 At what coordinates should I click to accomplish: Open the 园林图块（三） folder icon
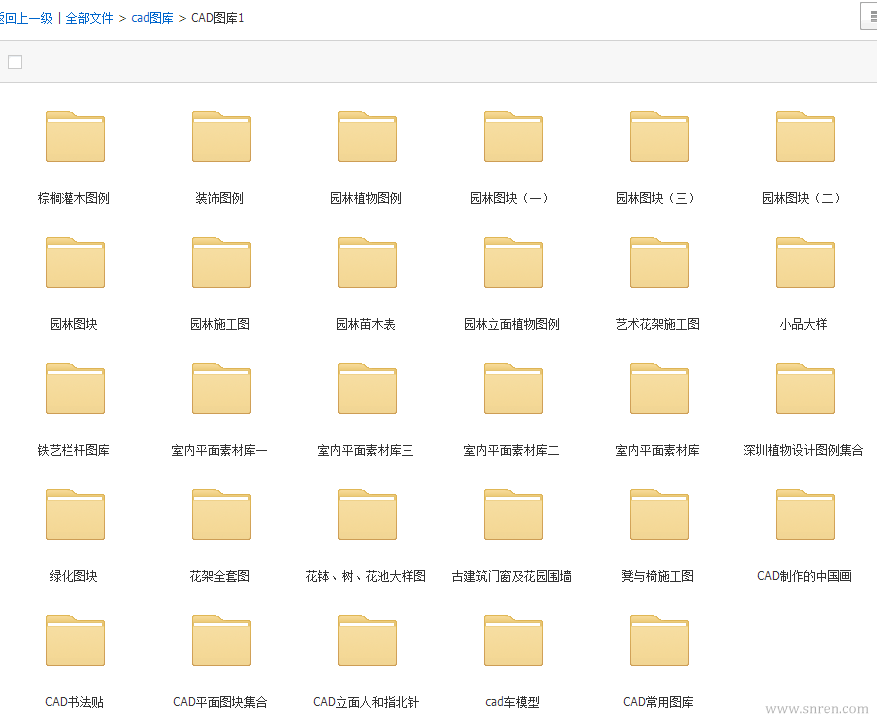tap(659, 136)
